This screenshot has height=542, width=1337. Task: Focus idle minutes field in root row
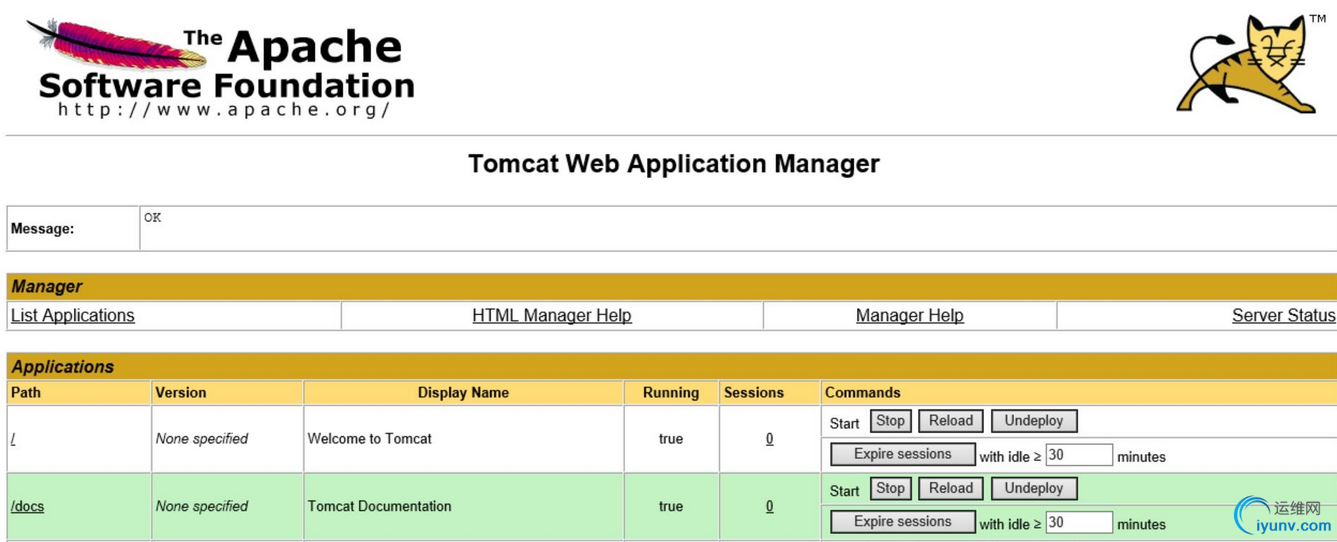pos(1079,455)
